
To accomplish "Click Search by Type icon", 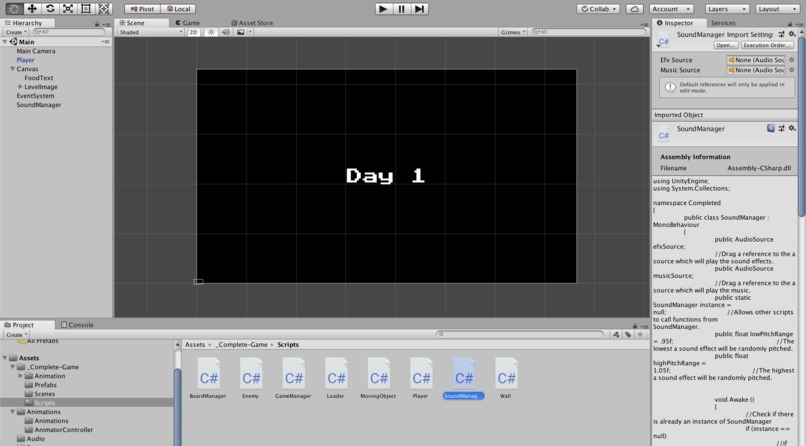I will pyautogui.click(x=616, y=334).
